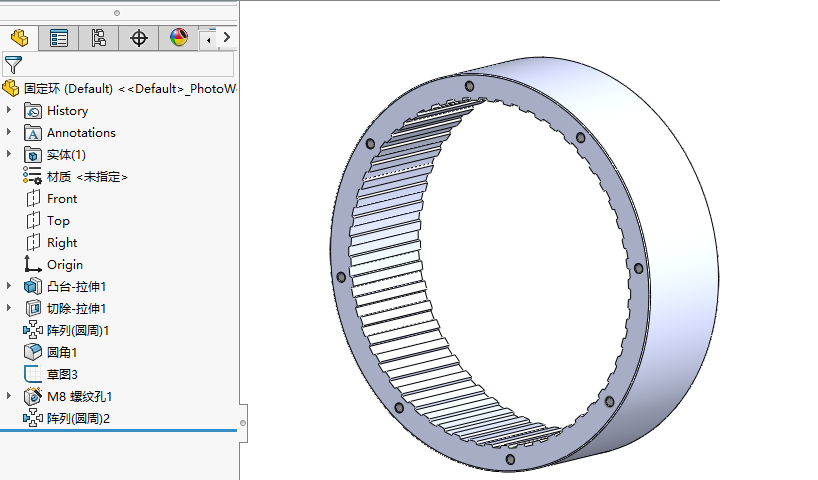The image size is (818, 480).
Task: Select the Right plane label
Action: (62, 243)
